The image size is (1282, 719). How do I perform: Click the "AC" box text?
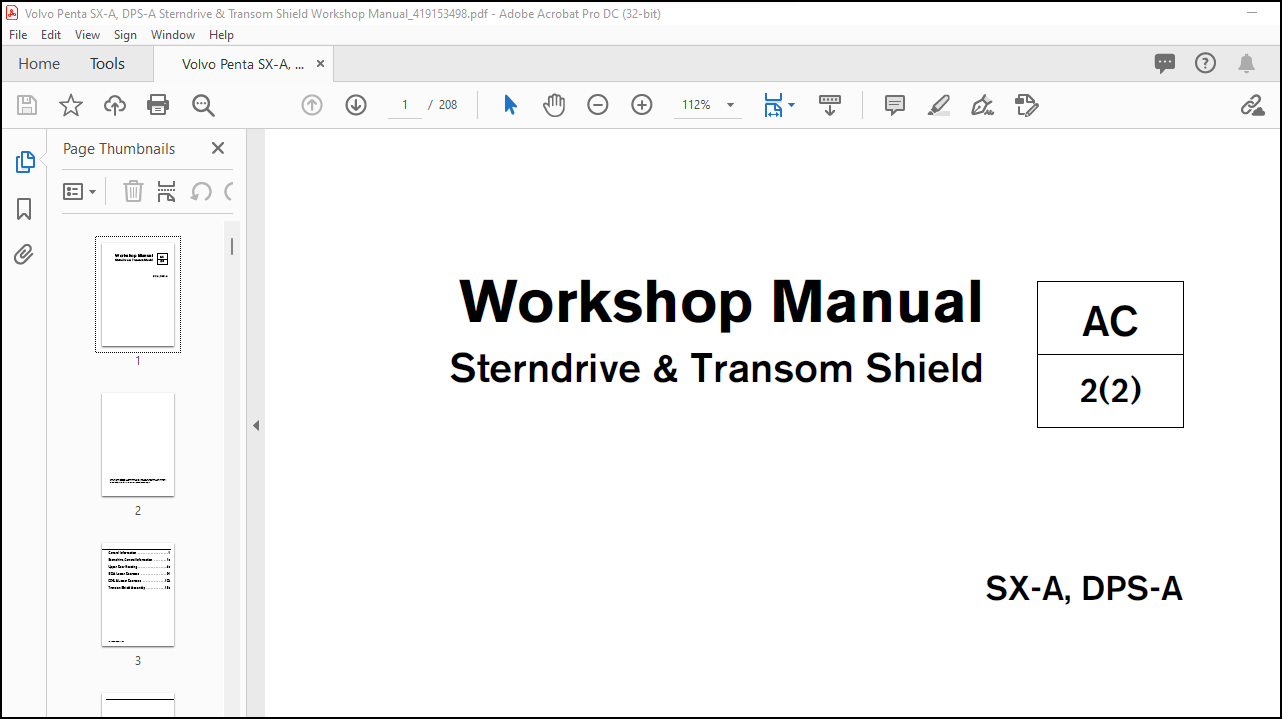[x=1110, y=321]
